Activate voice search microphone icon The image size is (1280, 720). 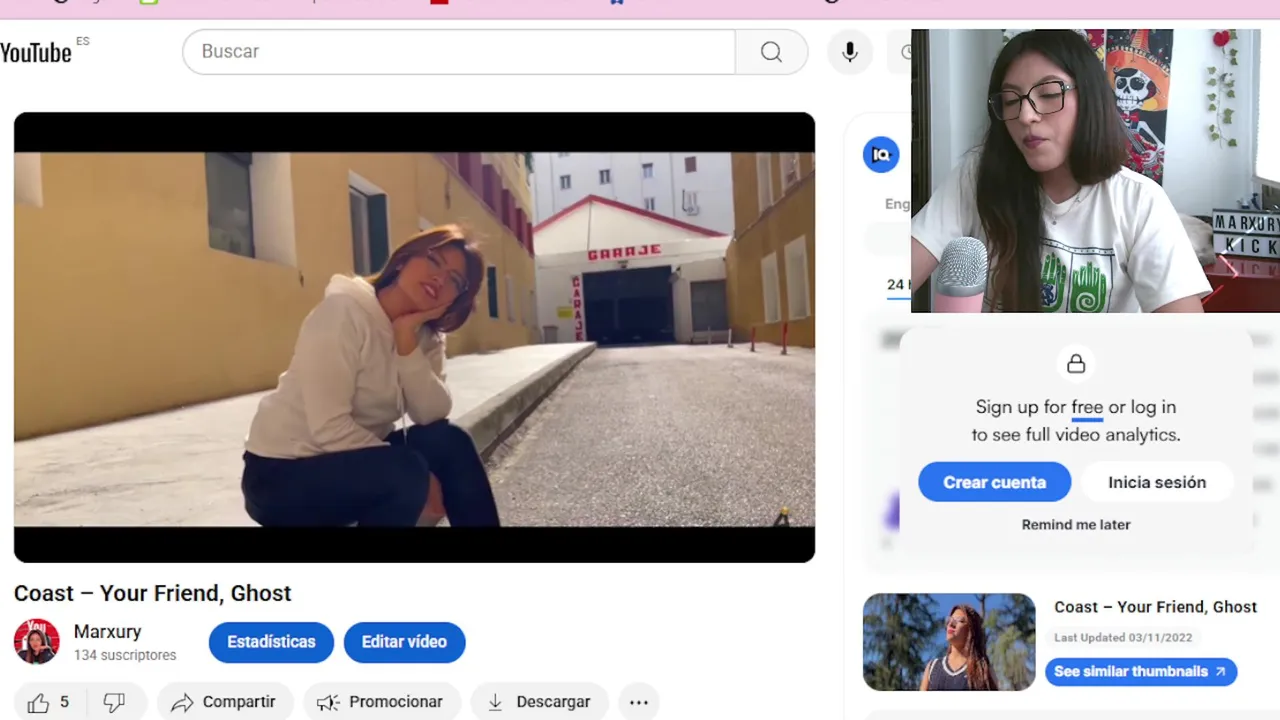[850, 51]
